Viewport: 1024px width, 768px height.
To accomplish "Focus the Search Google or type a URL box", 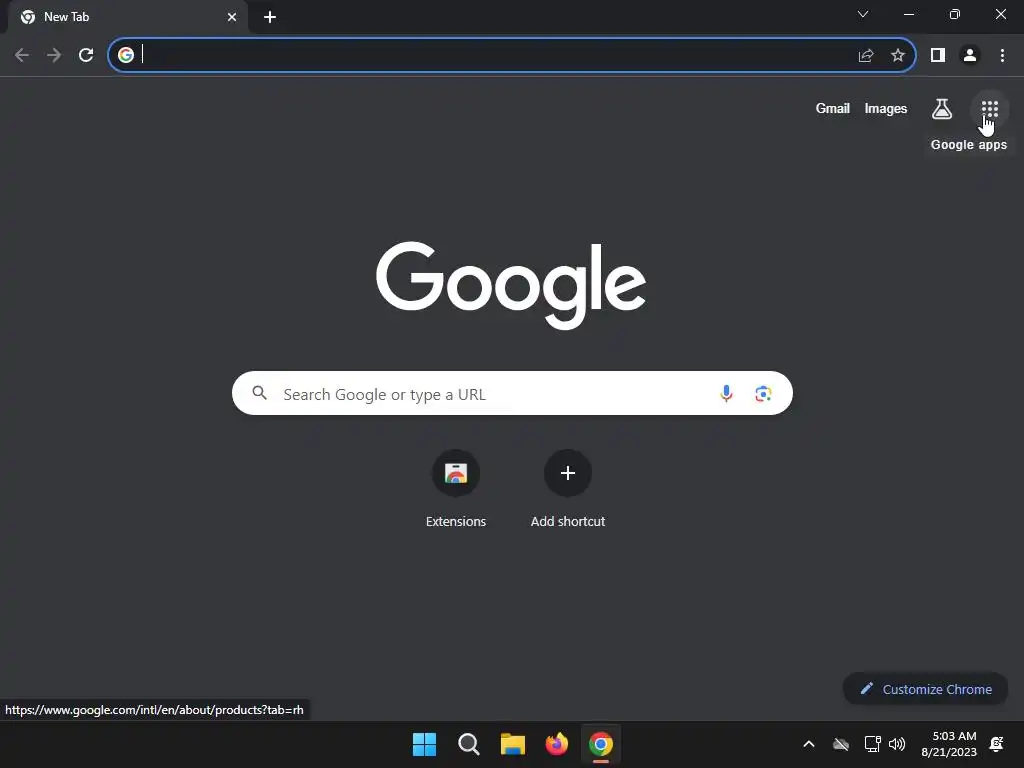I will coord(512,393).
